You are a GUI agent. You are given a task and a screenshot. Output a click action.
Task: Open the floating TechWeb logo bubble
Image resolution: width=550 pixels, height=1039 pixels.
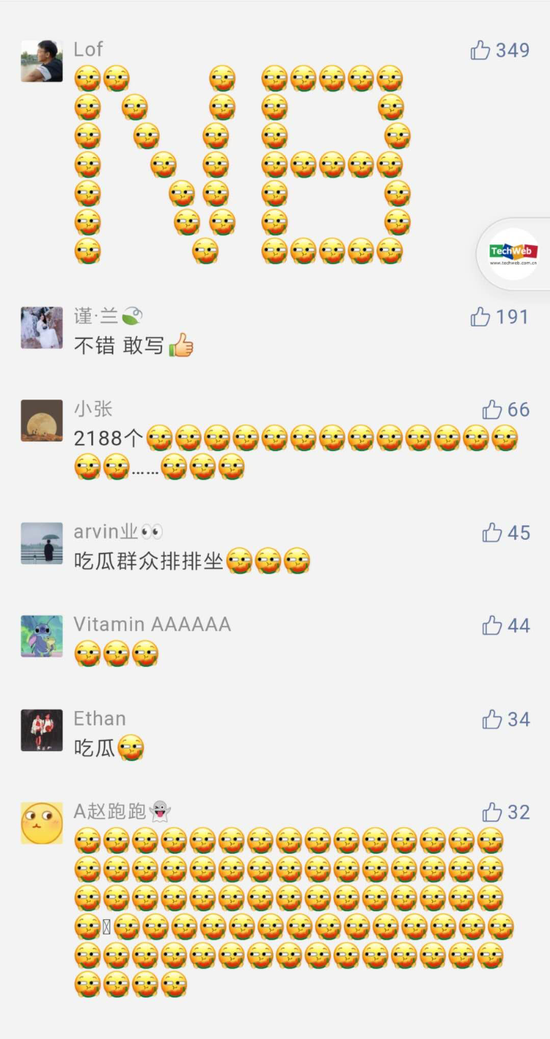514,254
